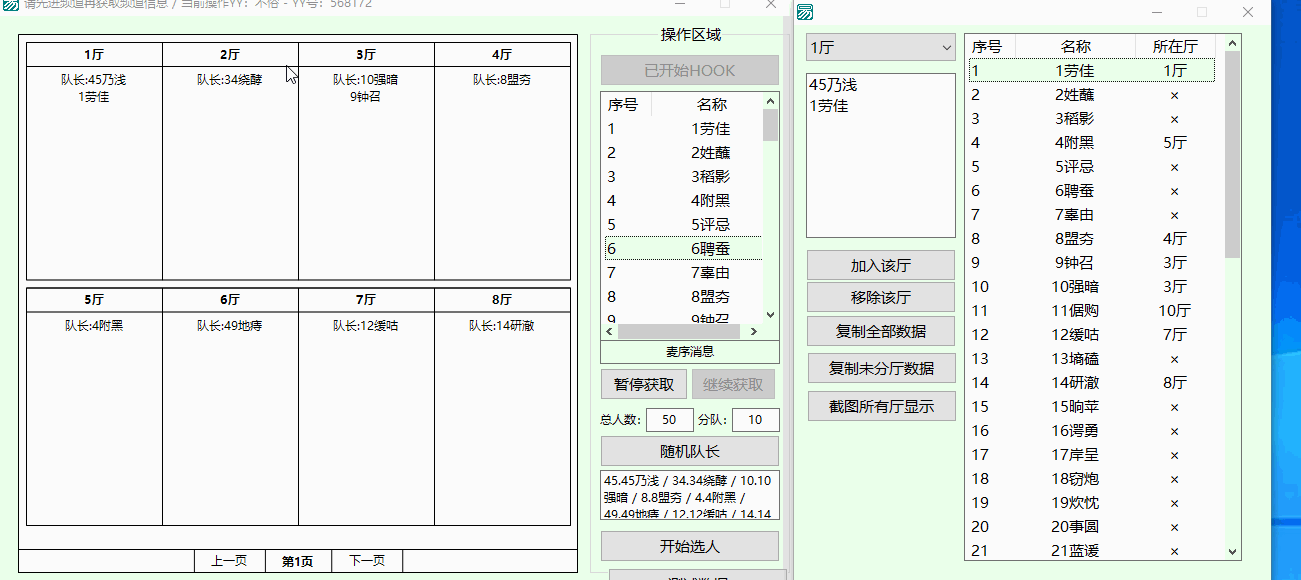The width and height of the screenshot is (1301, 580).
Task: Click down arrow of right table scrollbar
Action: 1232,552
